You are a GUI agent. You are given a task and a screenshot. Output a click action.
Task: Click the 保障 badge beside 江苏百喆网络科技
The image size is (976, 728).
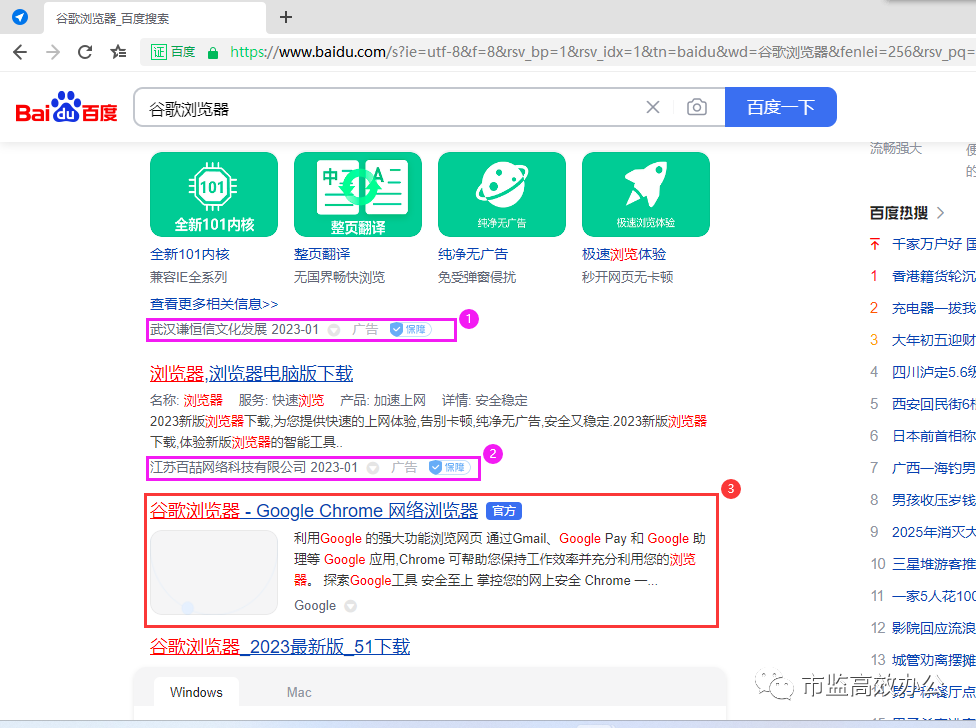pyautogui.click(x=449, y=467)
